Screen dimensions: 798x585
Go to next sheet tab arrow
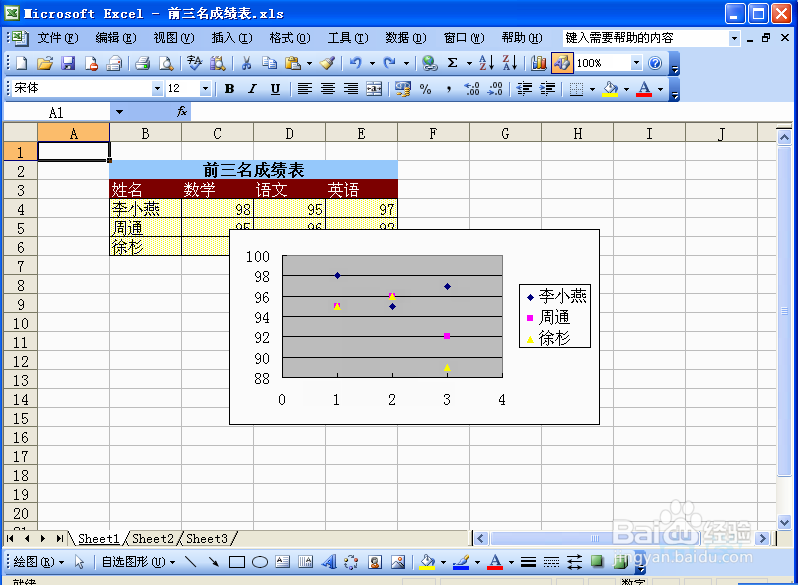tap(43, 539)
